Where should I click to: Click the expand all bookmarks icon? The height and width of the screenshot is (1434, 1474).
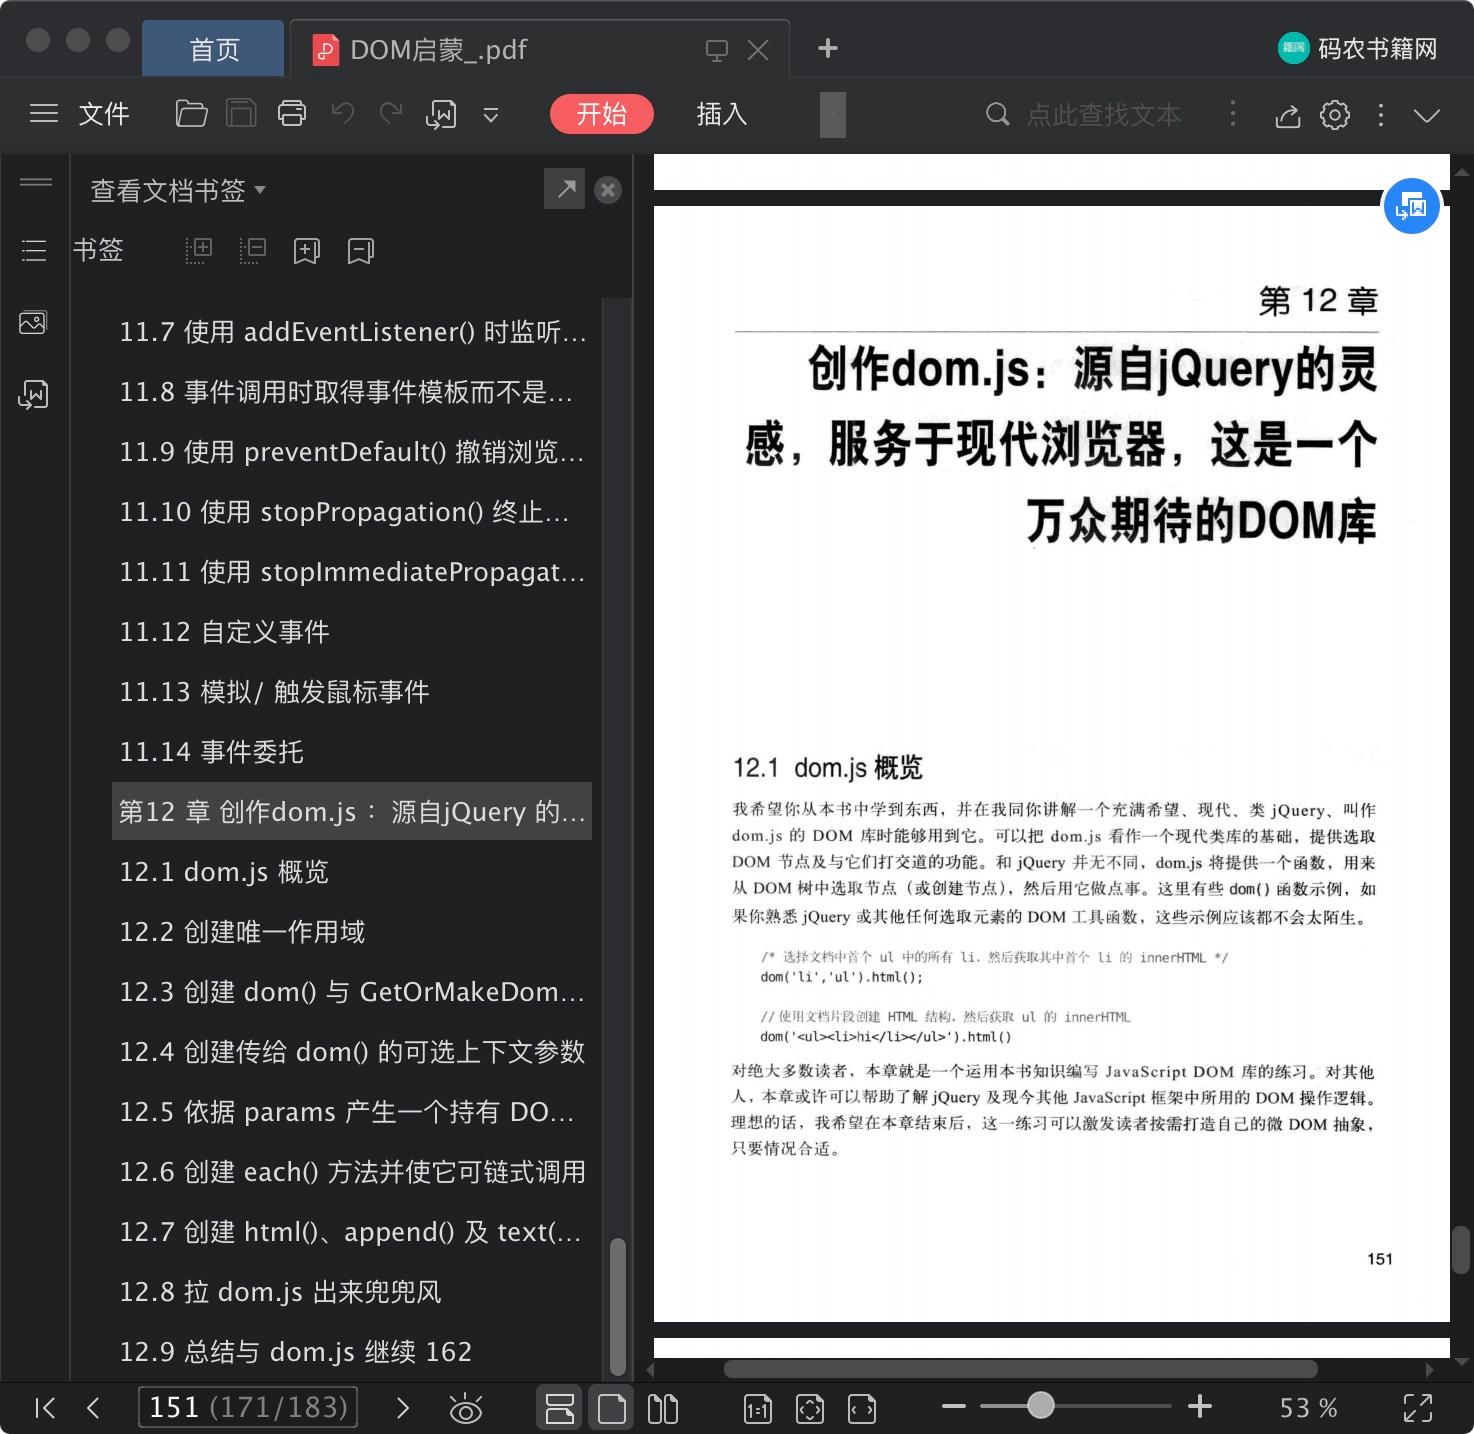pos(199,250)
